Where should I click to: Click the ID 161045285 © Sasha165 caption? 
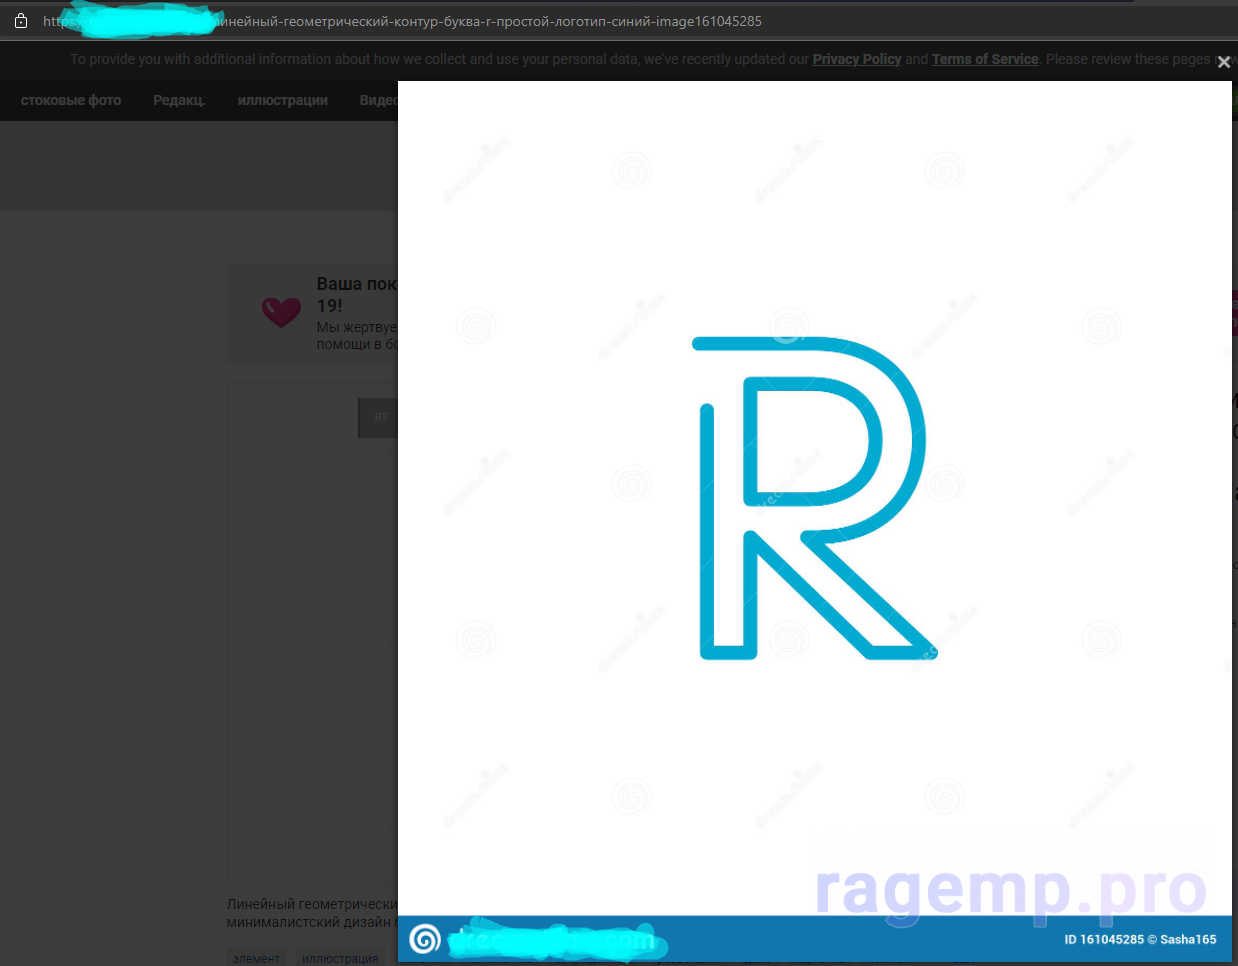1140,939
